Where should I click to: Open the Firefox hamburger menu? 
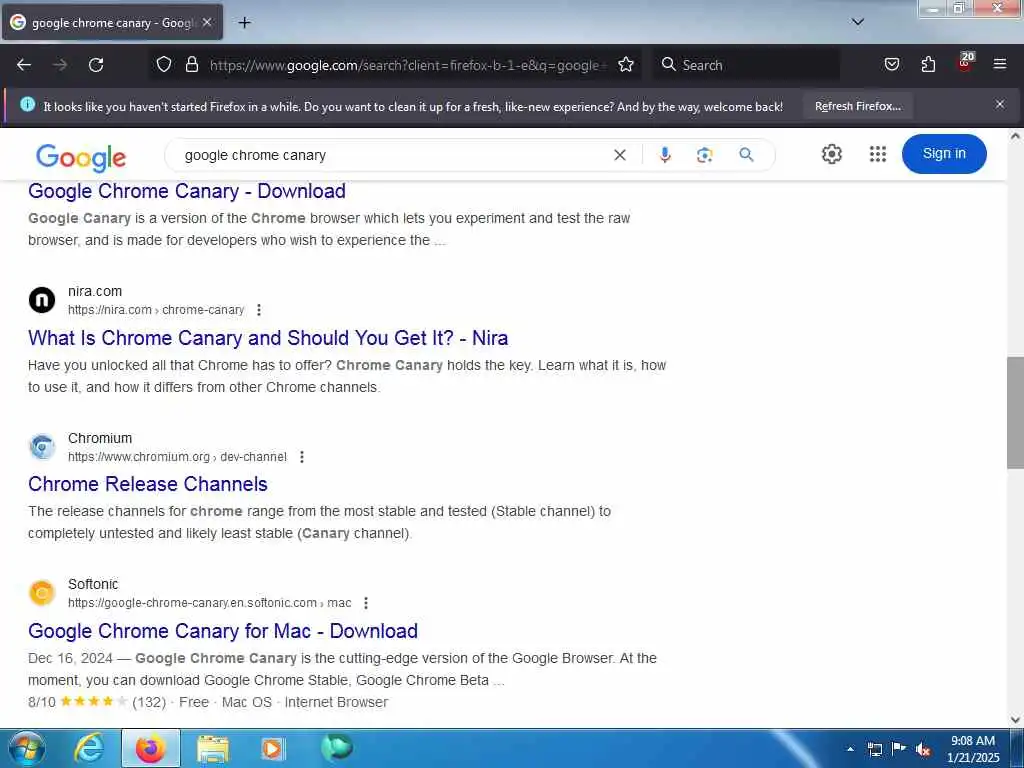tap(1000, 64)
